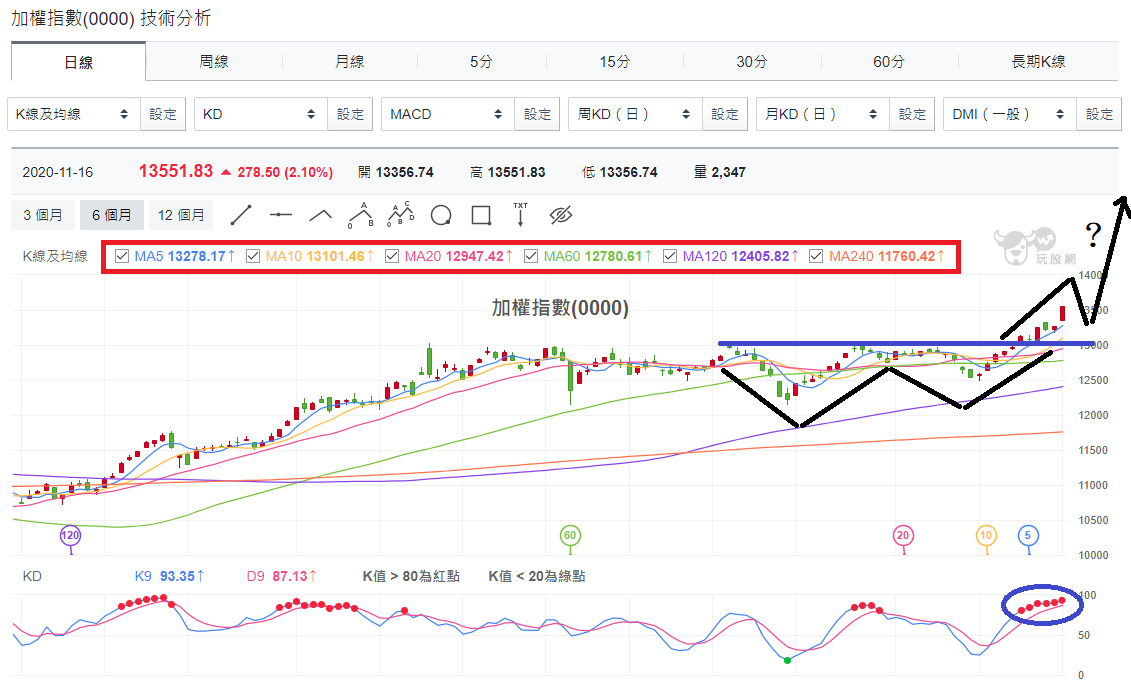Uncheck the MA60 moving average checkbox
Screen dimensions: 1131x685
[x=531, y=256]
